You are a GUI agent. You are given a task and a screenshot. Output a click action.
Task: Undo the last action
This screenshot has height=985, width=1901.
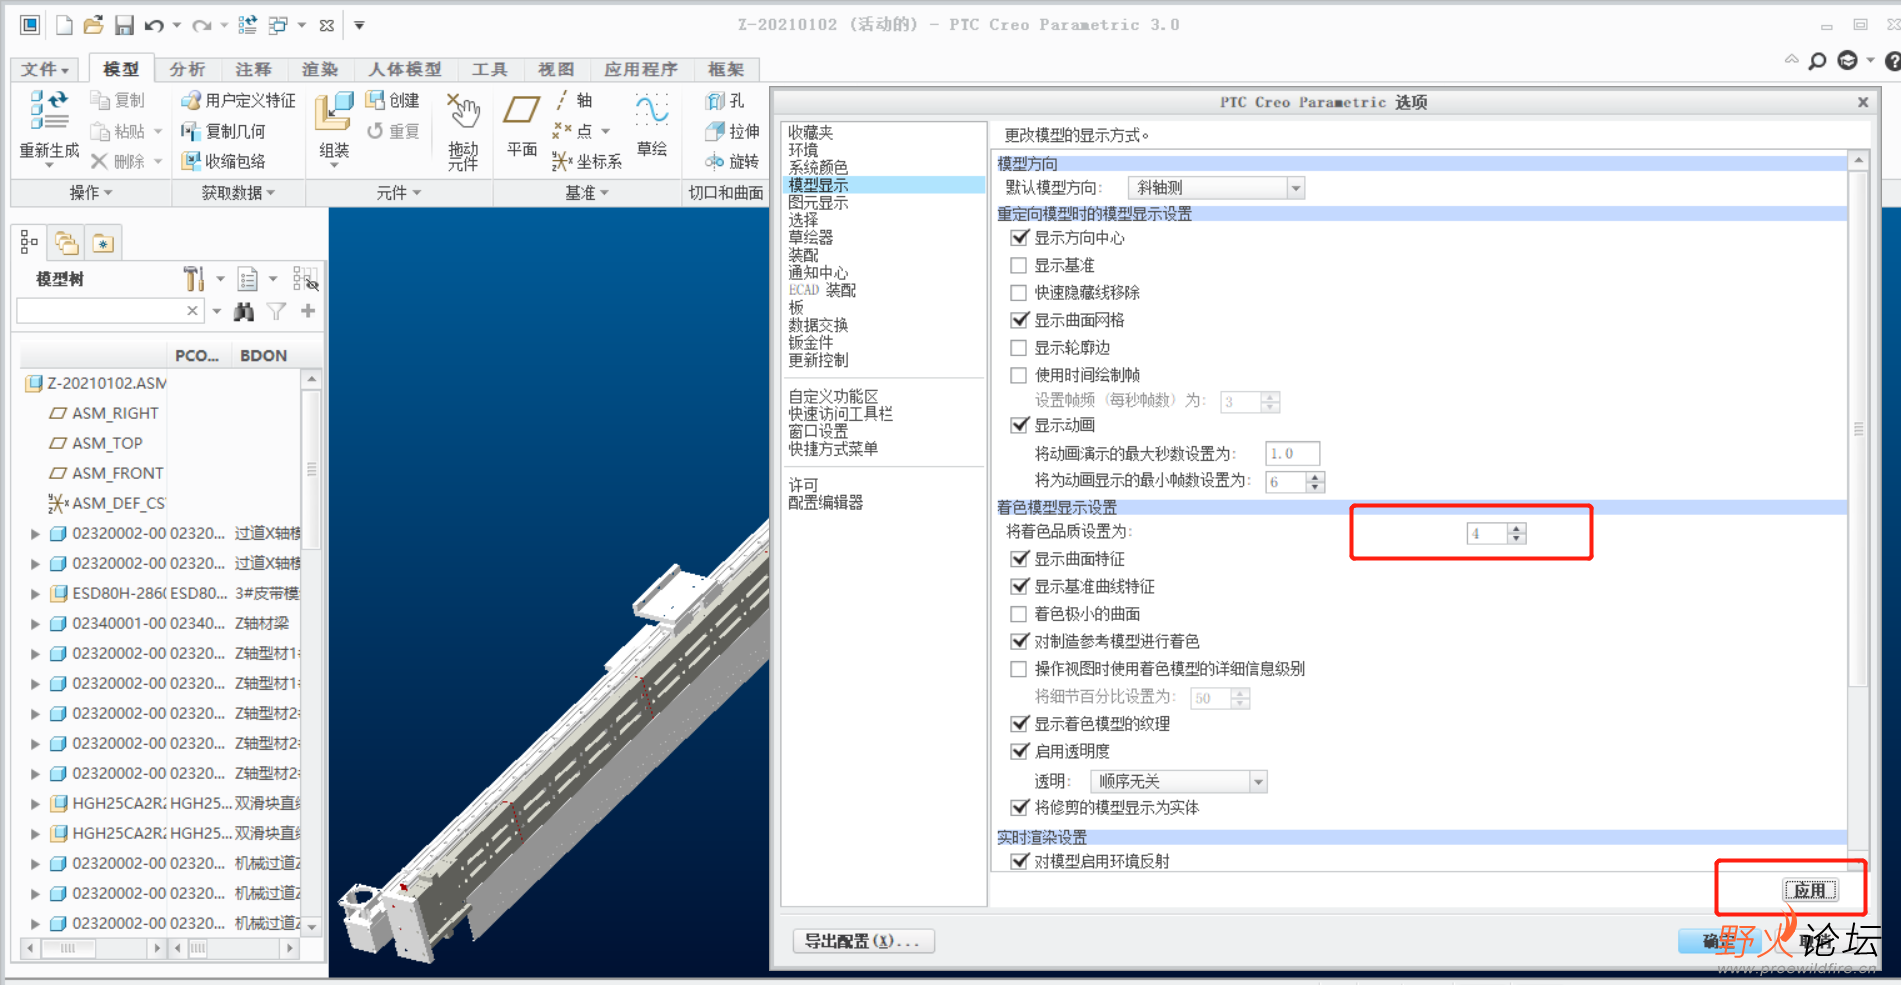[154, 25]
